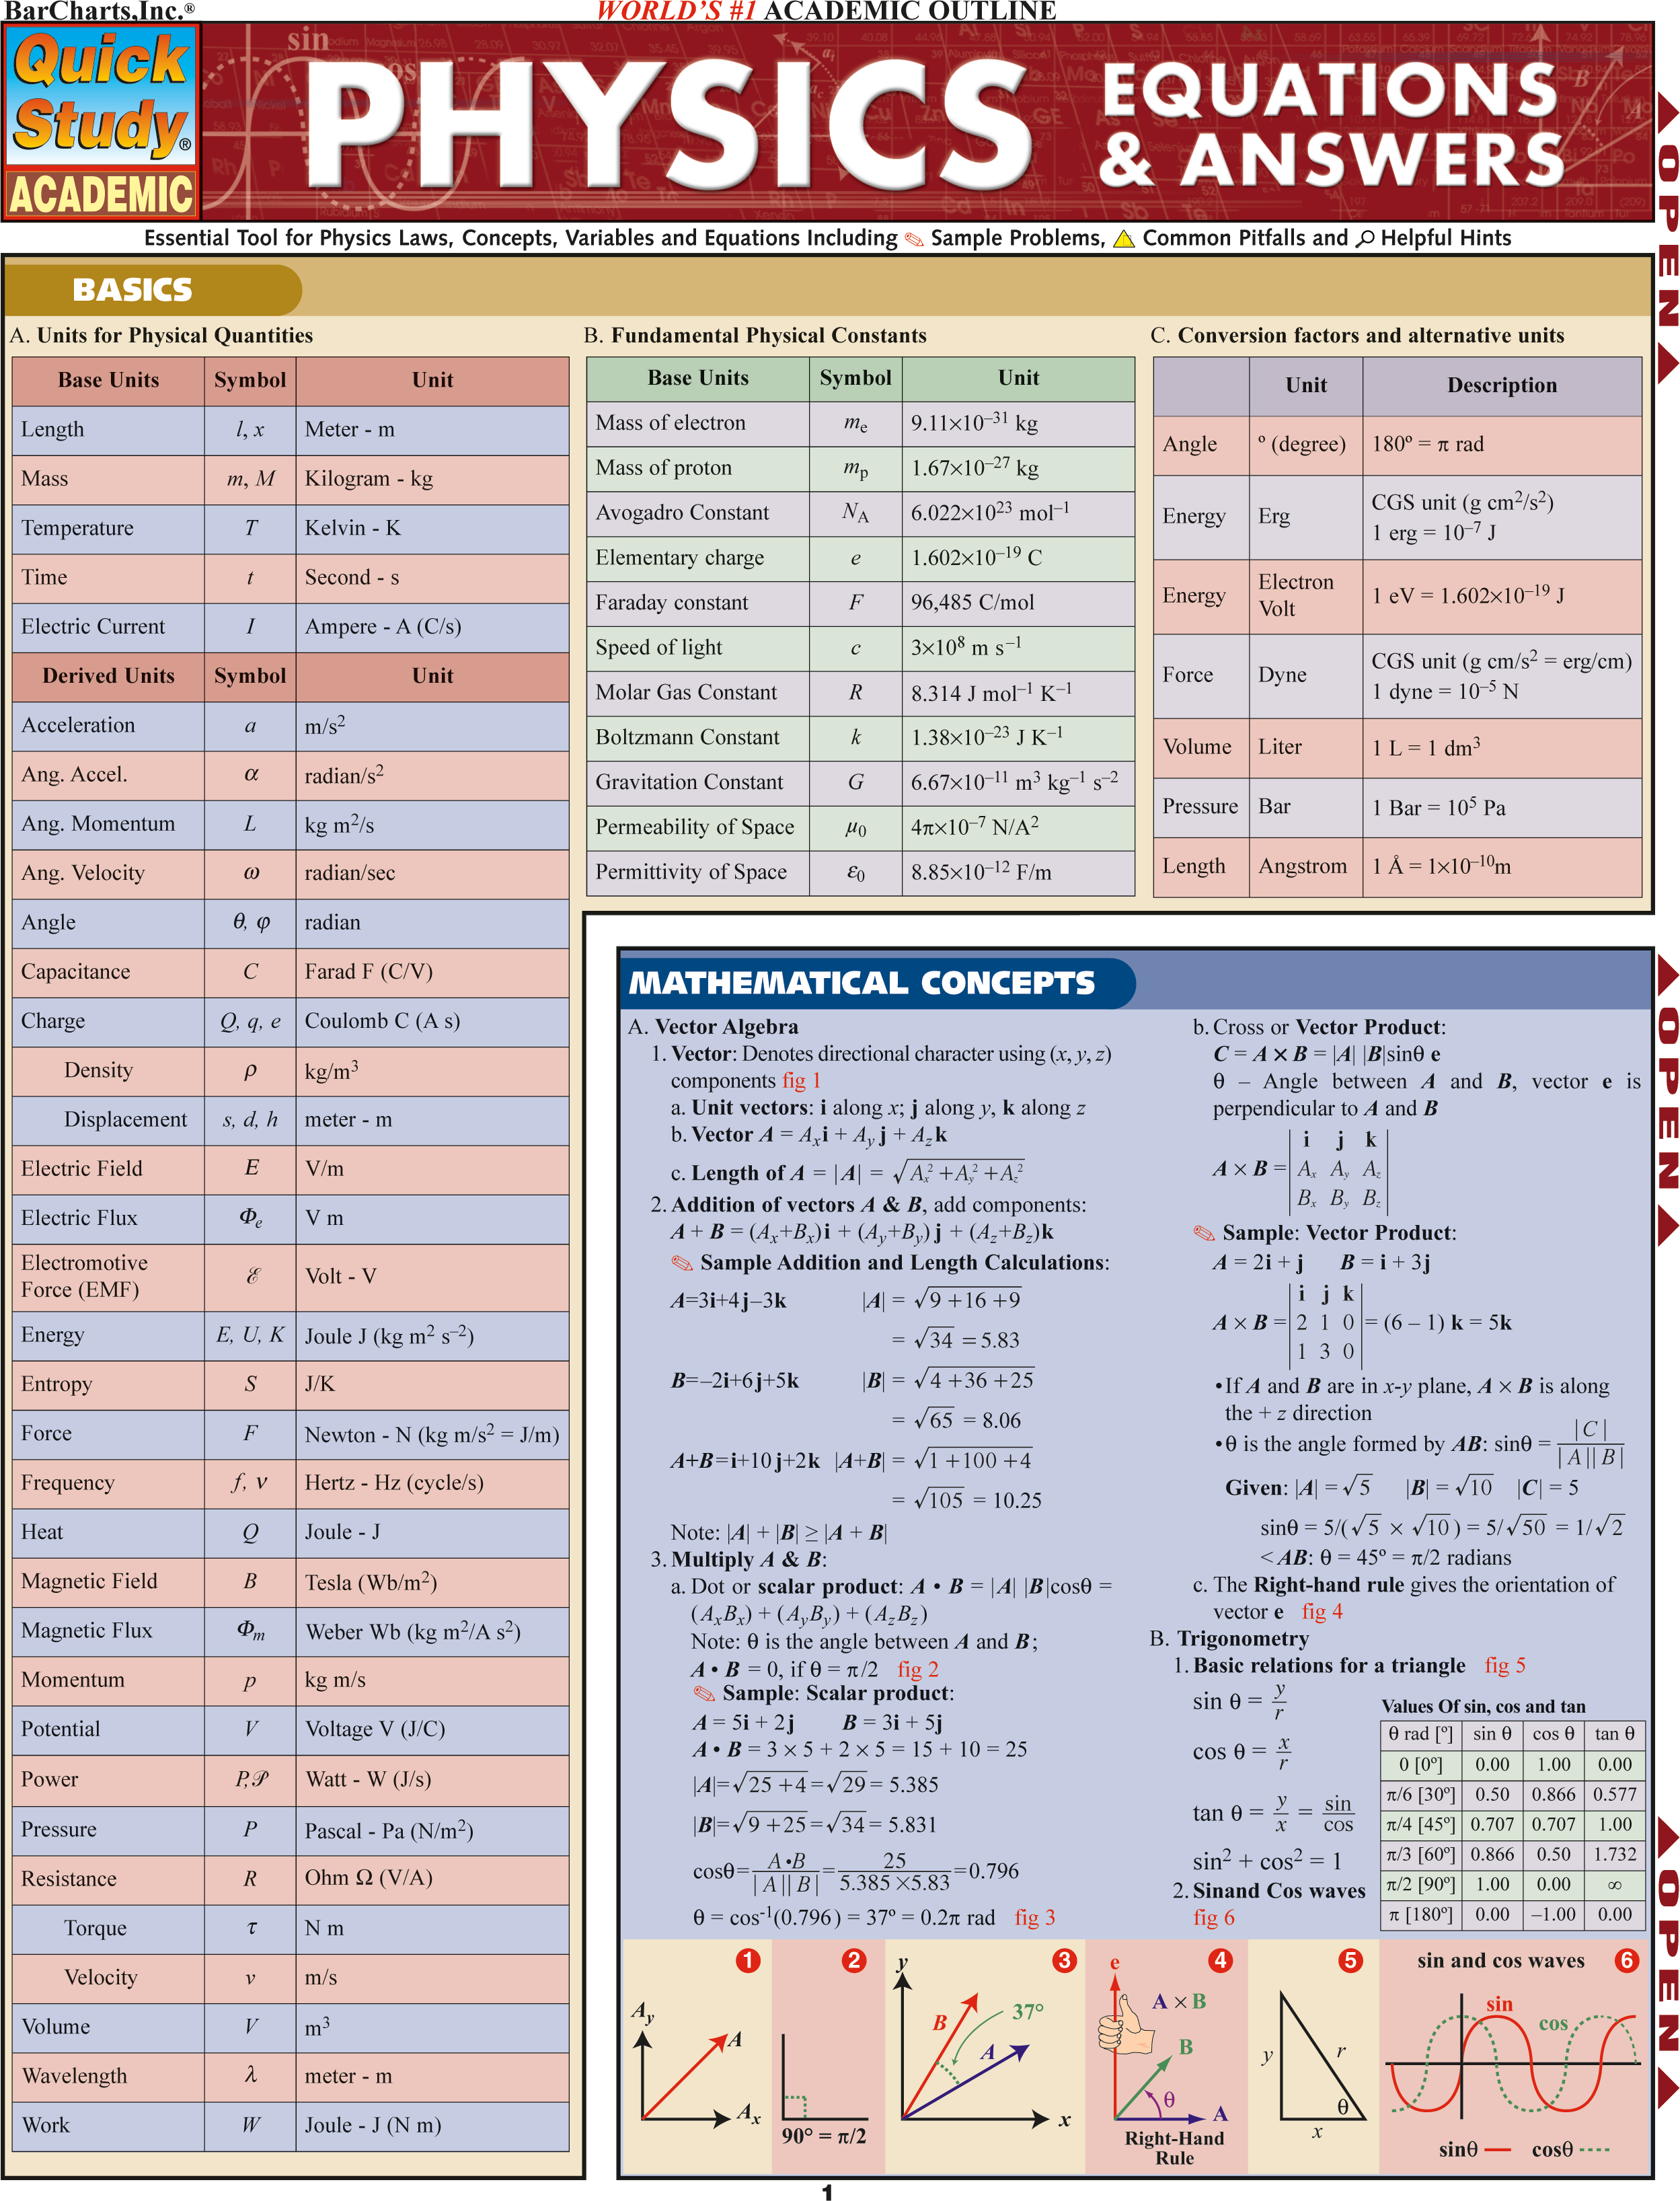Select the 'Electron Volt' unit cell

coord(1305,596)
